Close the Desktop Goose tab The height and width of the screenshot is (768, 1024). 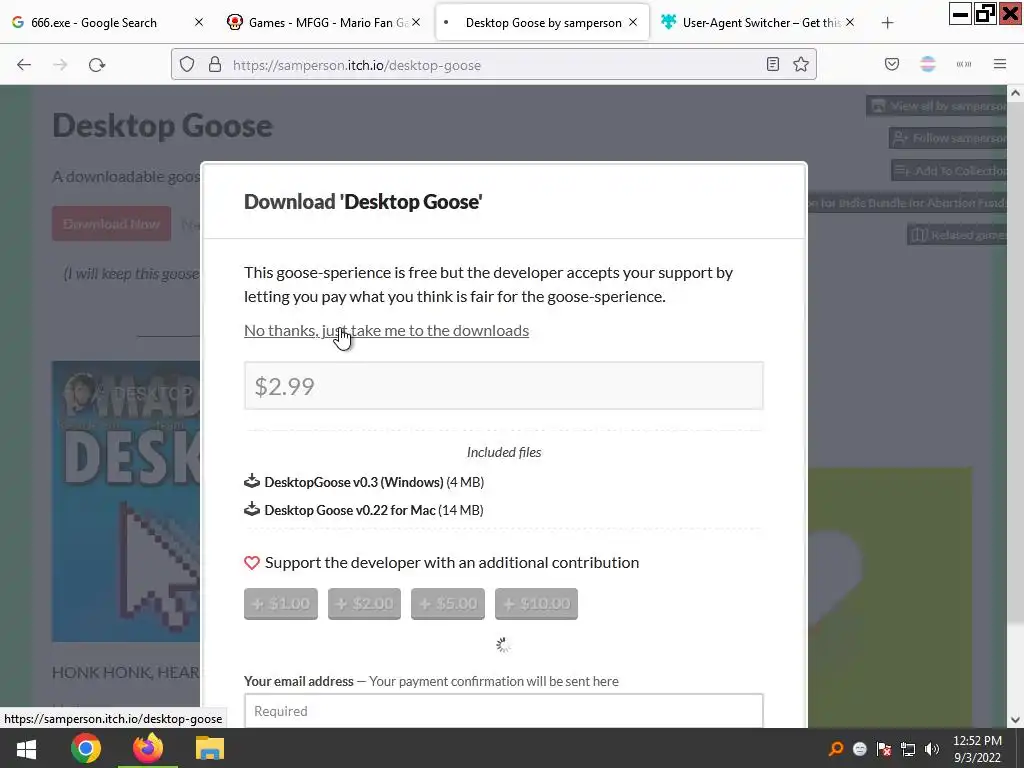633,22
